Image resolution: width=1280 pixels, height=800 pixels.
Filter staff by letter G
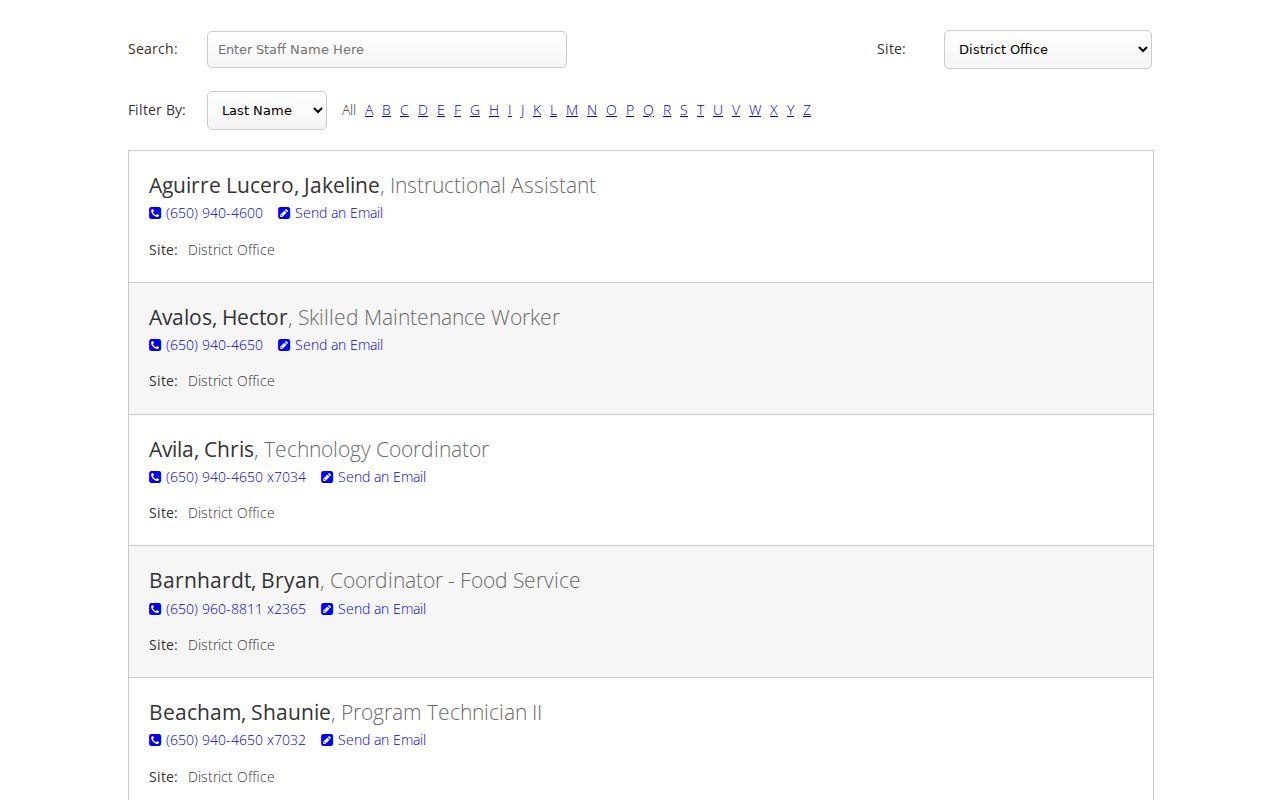pyautogui.click(x=475, y=110)
